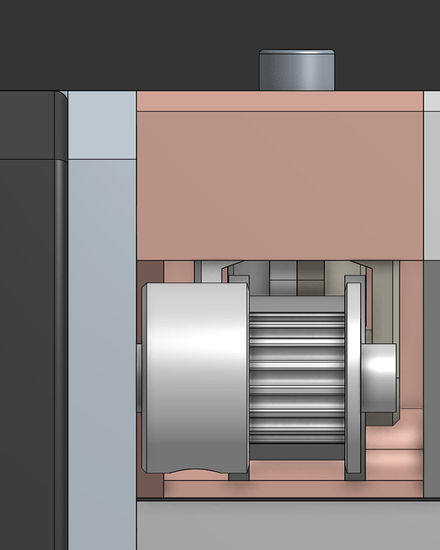Select the small shaft stub right of the pulley flange
This screenshot has width=440, height=550.
379,378
